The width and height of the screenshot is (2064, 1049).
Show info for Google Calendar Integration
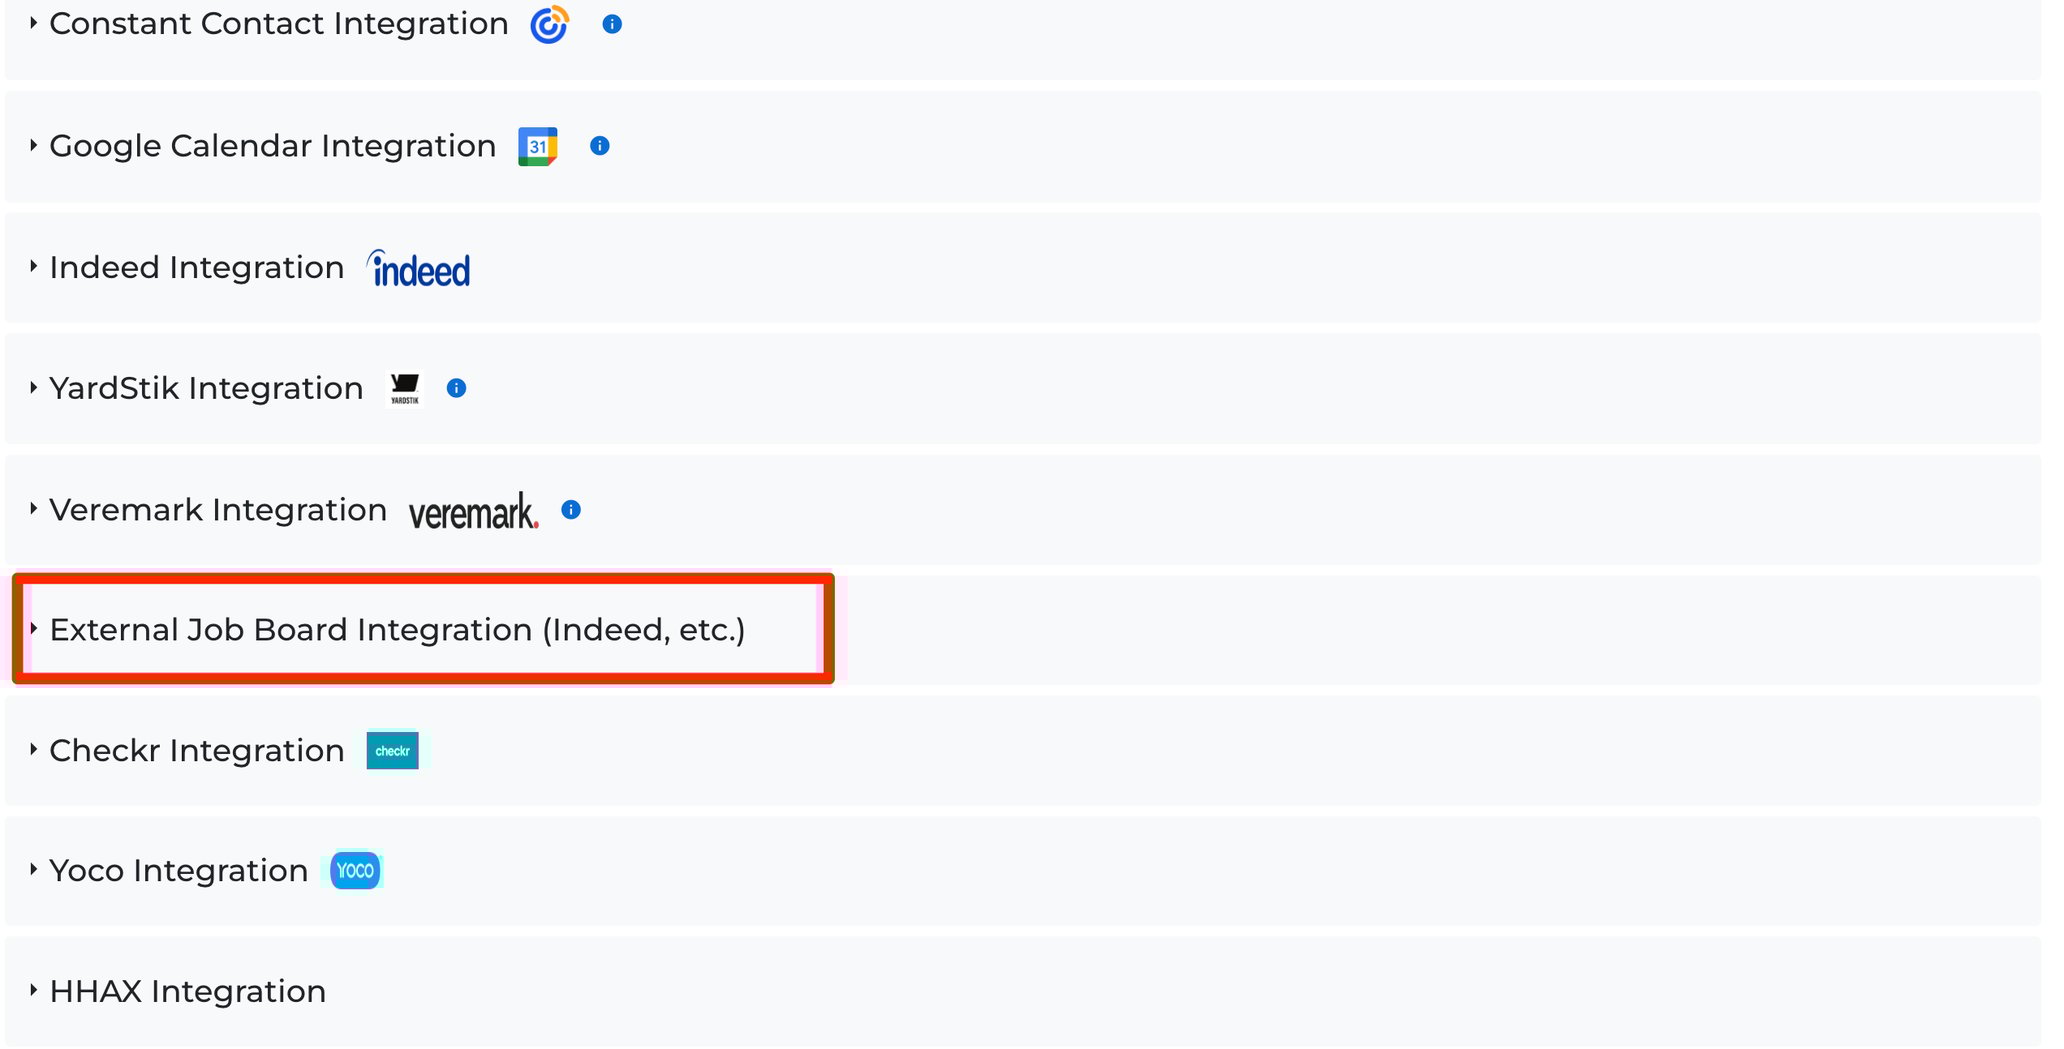600,146
